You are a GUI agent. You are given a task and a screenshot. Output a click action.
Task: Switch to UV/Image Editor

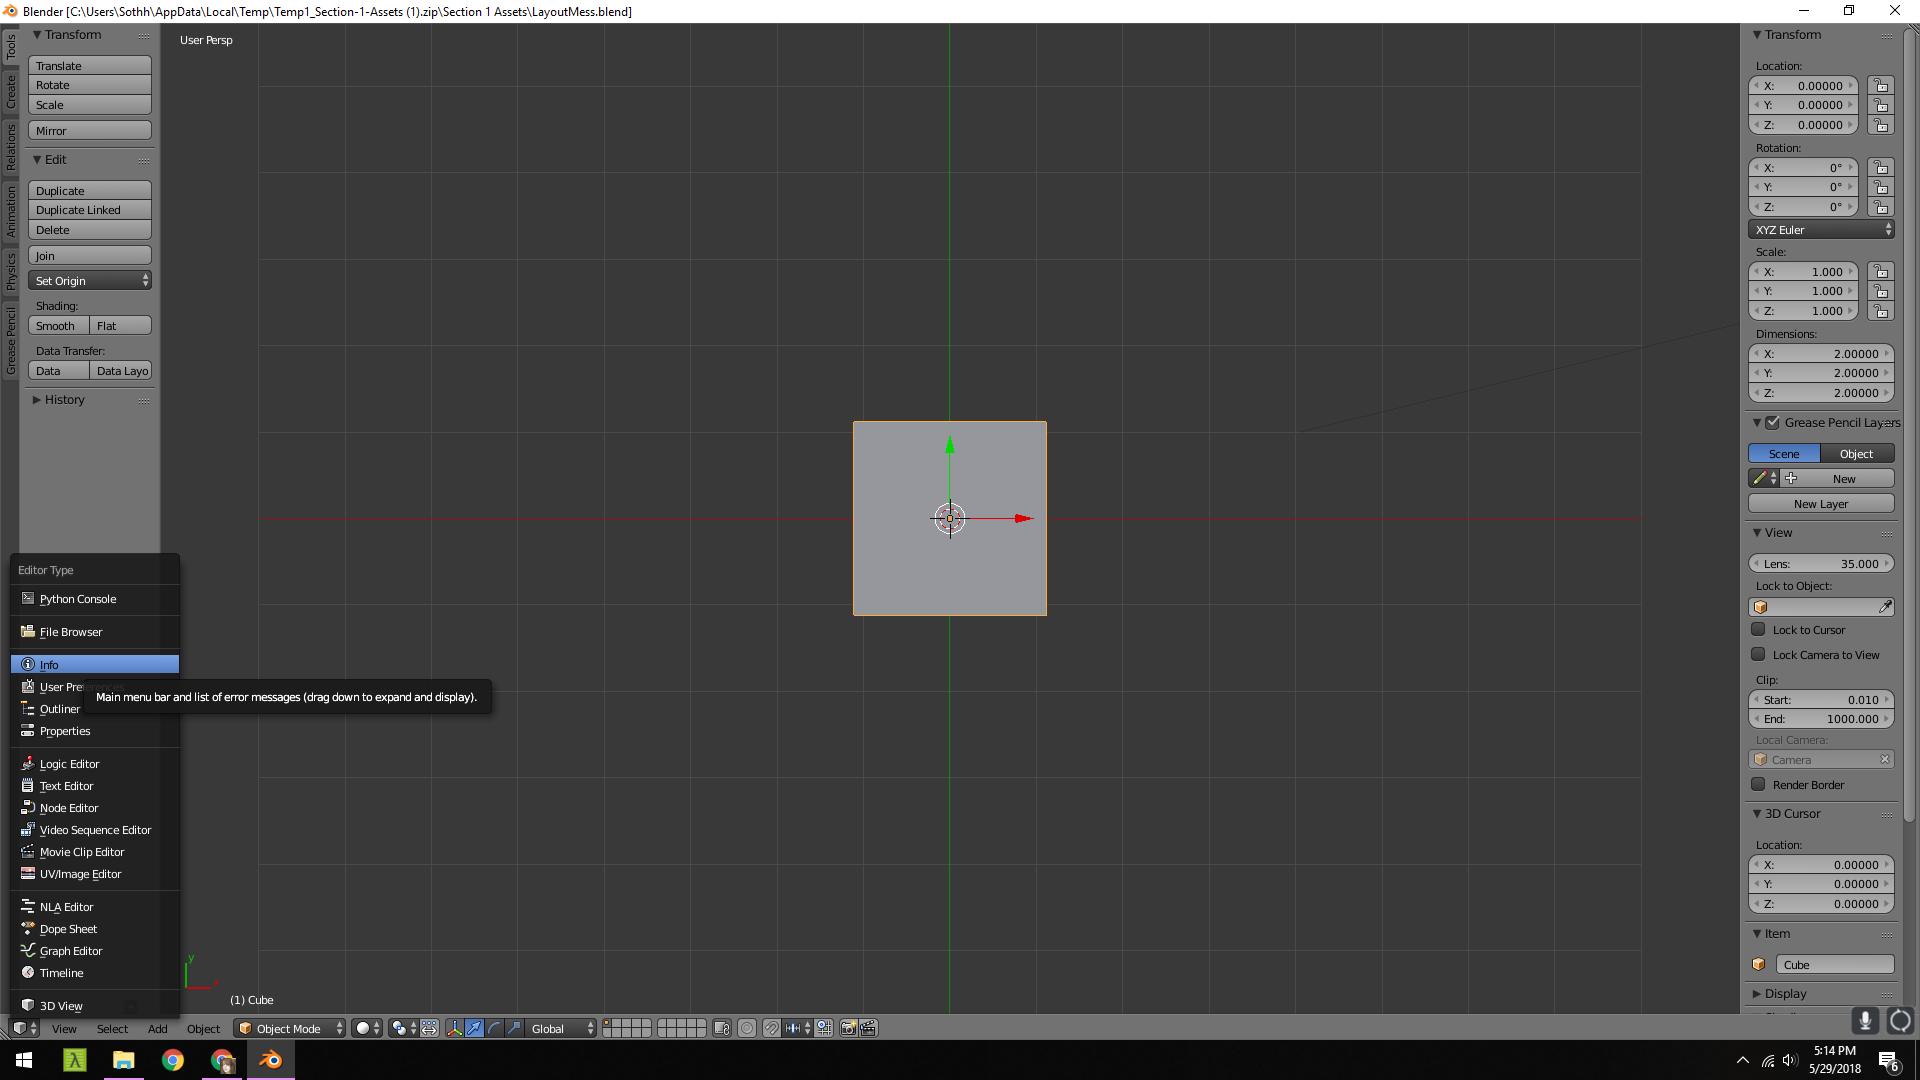[x=95, y=874]
